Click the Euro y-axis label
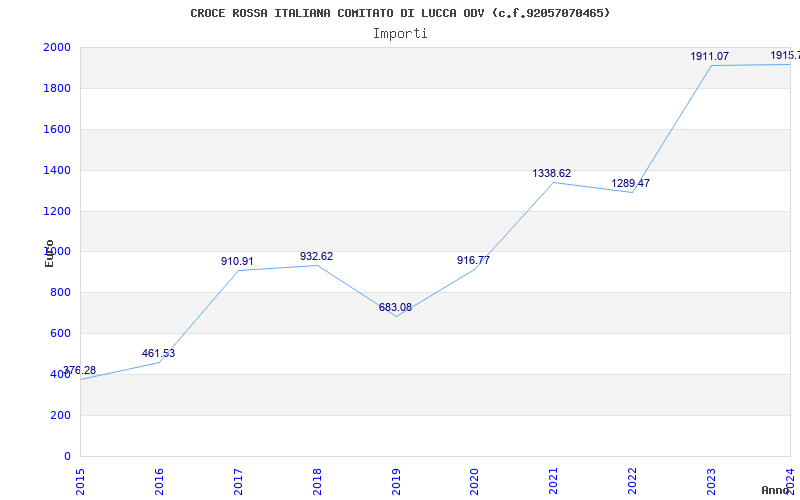The image size is (800, 500). 49,253
